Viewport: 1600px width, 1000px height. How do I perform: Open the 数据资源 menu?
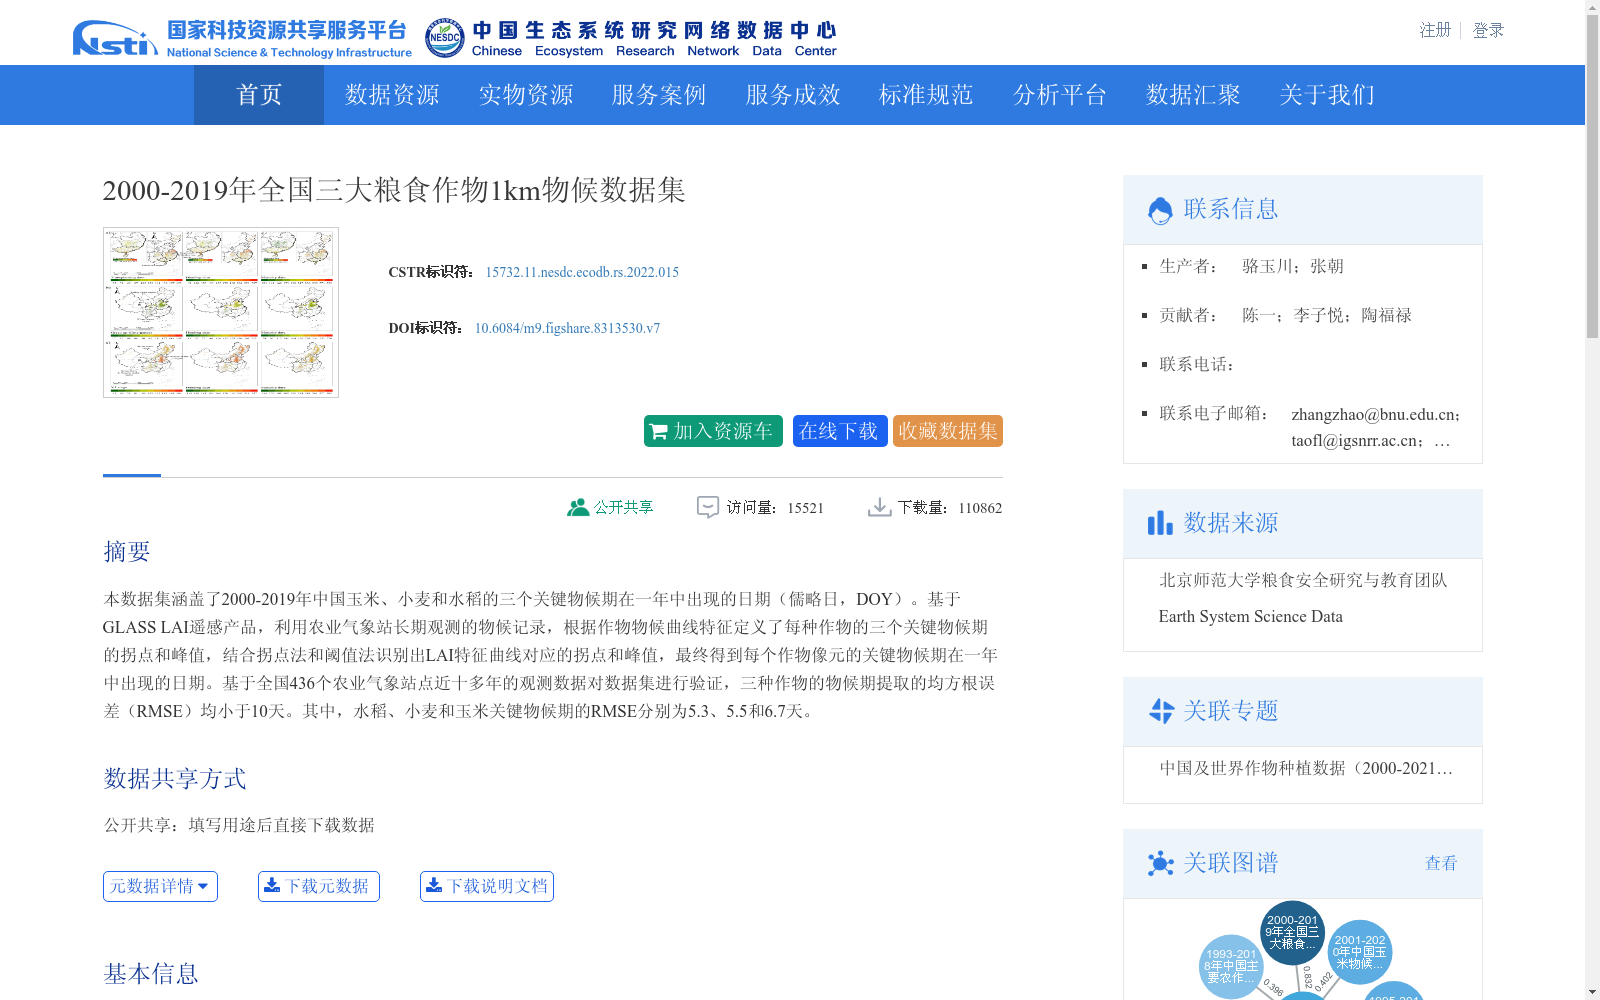[392, 95]
